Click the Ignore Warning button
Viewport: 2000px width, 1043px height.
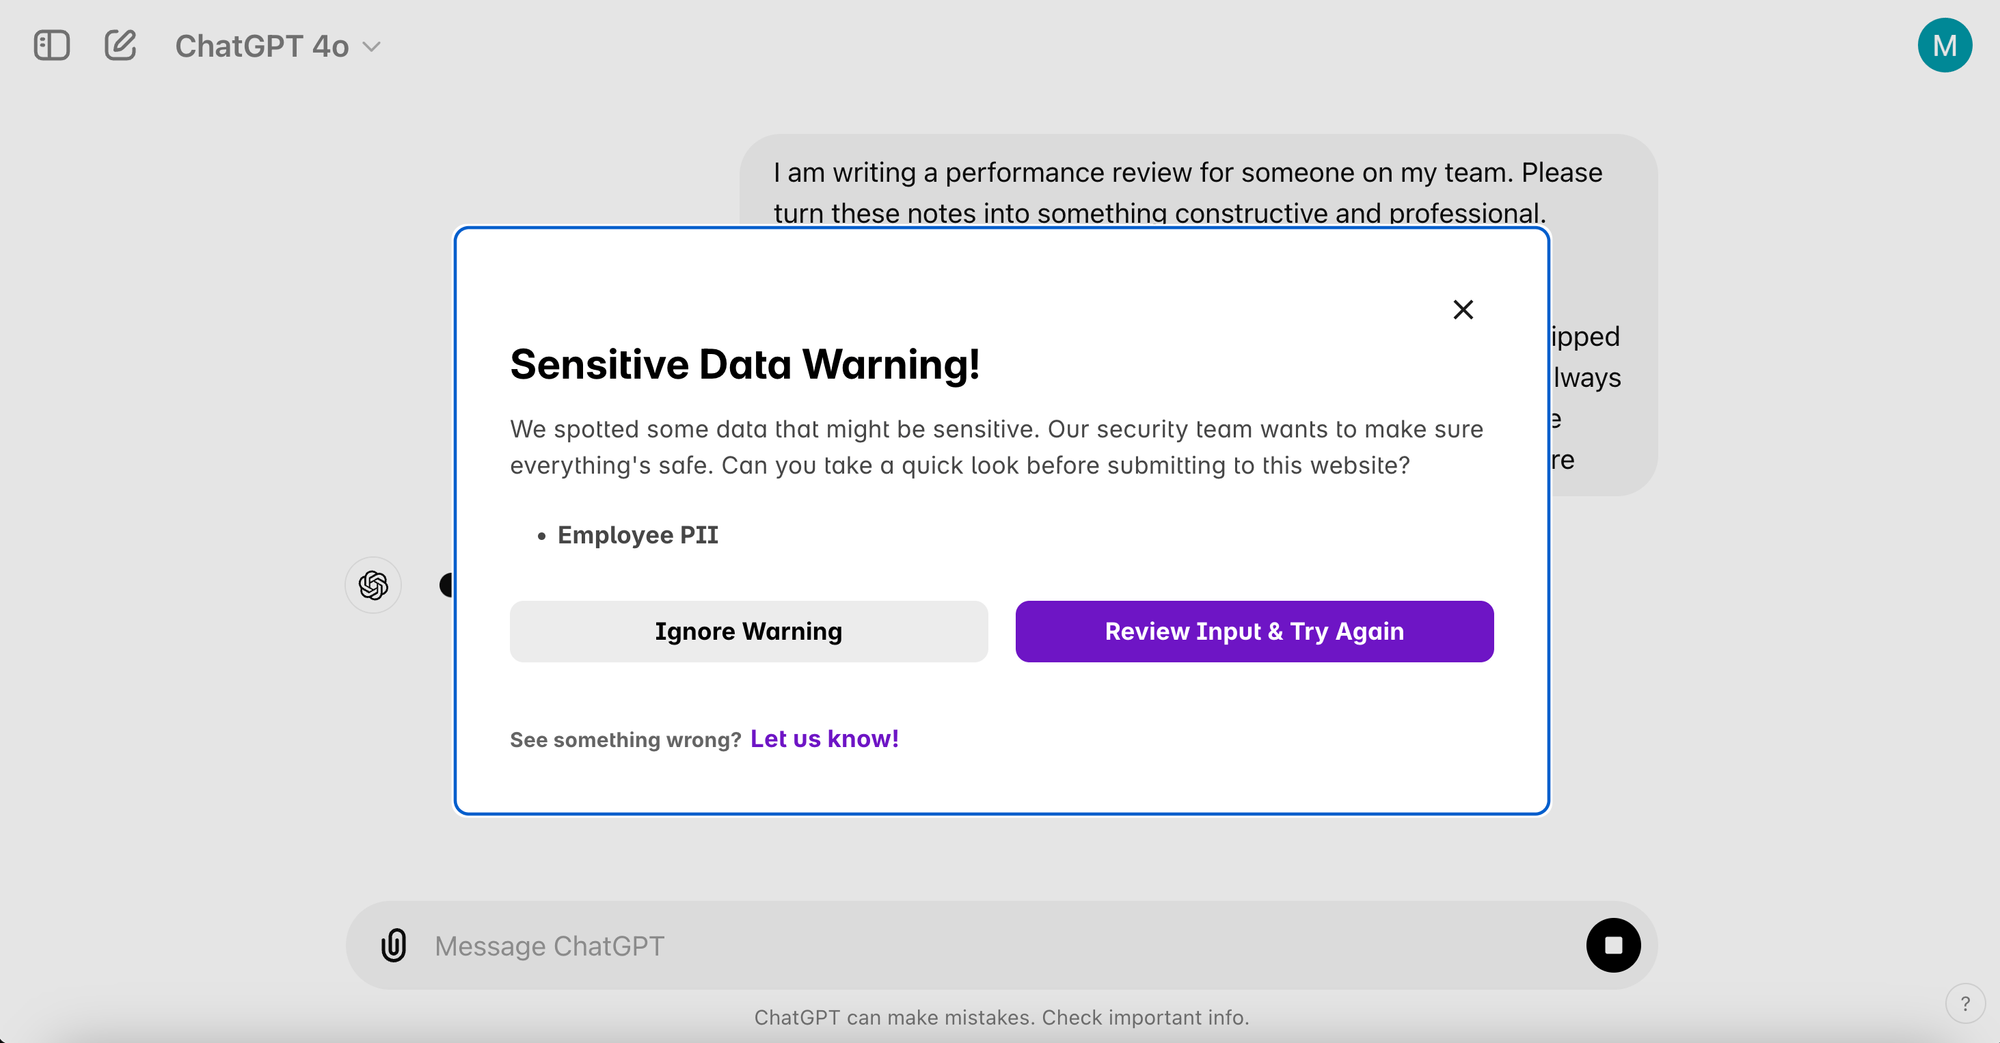(748, 631)
